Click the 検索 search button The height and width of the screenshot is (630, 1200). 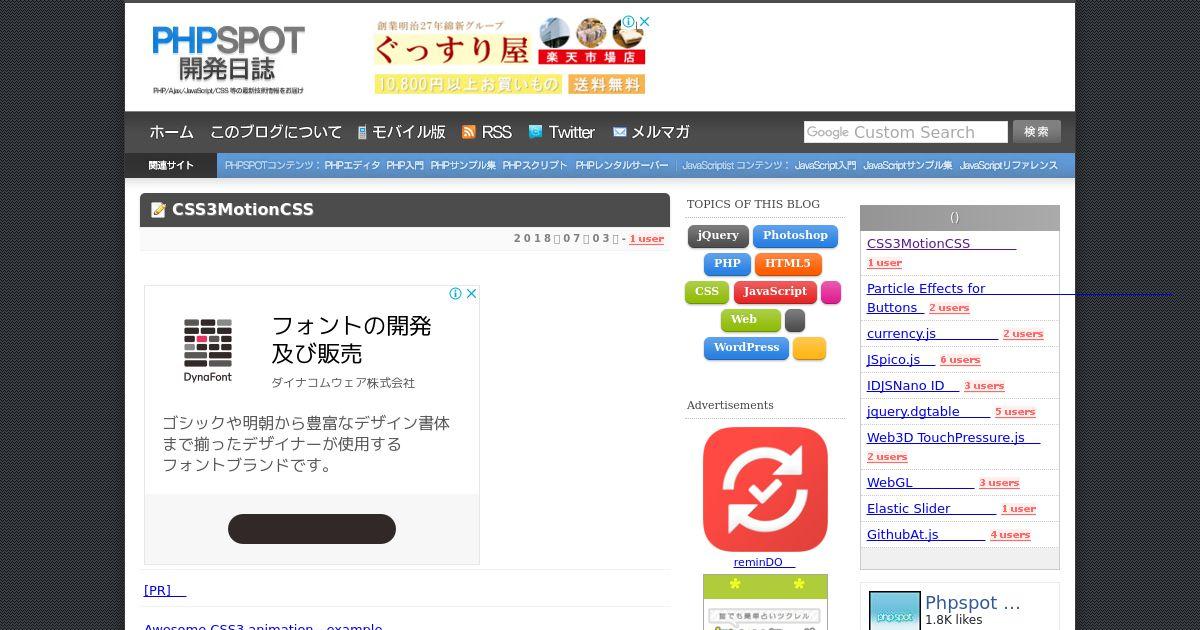point(1037,132)
